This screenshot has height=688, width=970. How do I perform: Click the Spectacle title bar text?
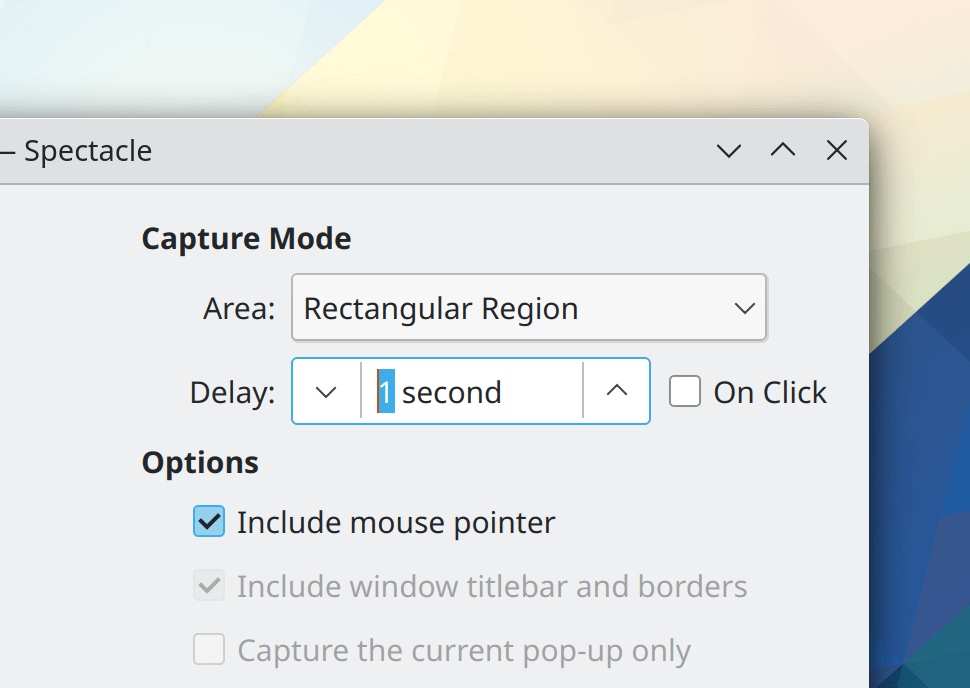(88, 151)
